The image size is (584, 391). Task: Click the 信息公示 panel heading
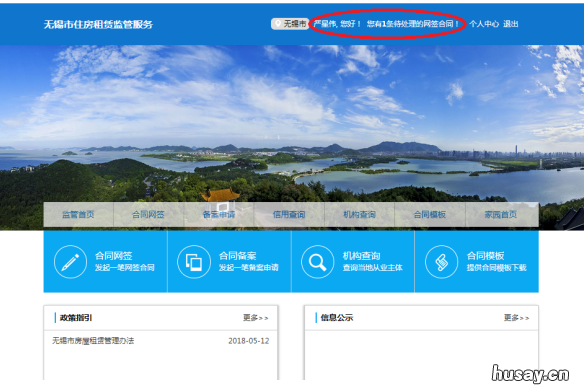point(337,318)
